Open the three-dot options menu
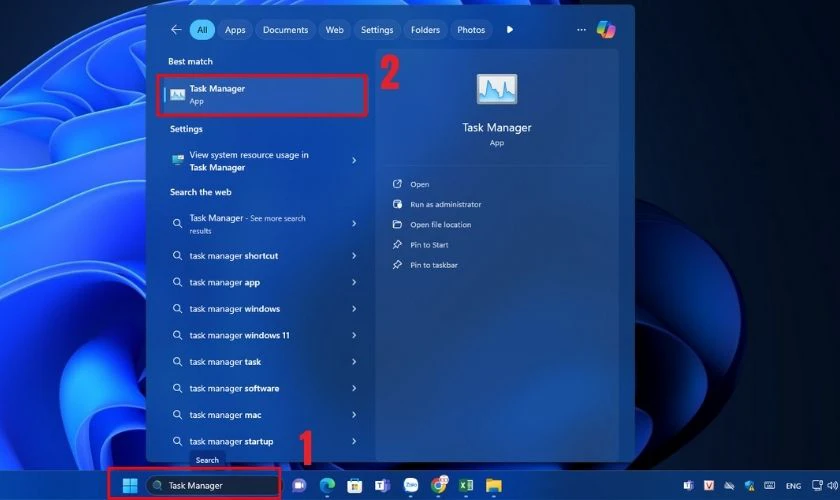The width and height of the screenshot is (840, 500). (581, 29)
